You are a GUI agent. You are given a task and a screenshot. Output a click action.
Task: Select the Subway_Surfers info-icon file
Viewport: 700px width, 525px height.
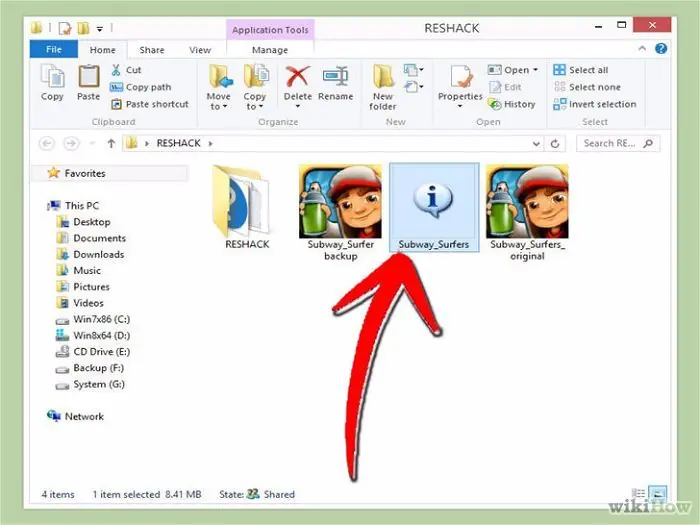[434, 207]
